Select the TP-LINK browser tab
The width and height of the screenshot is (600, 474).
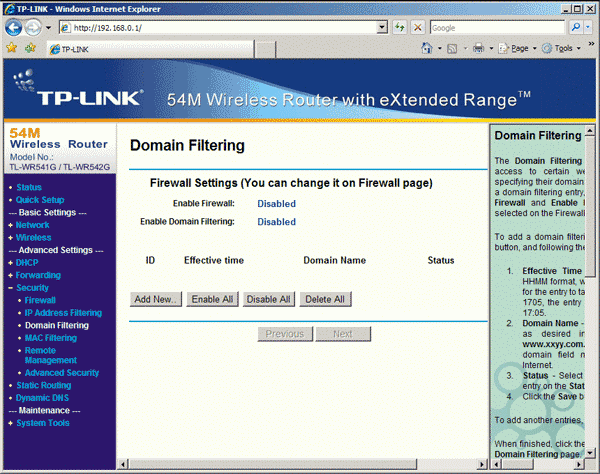pos(150,49)
